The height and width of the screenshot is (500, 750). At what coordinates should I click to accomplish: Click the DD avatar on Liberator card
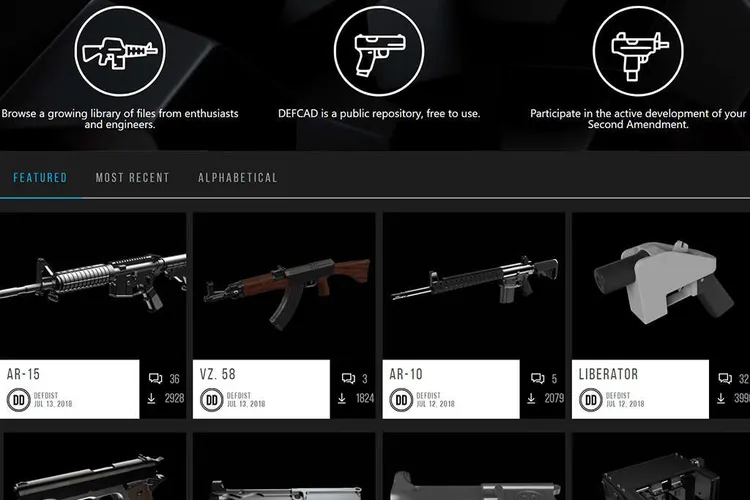pyautogui.click(x=591, y=400)
